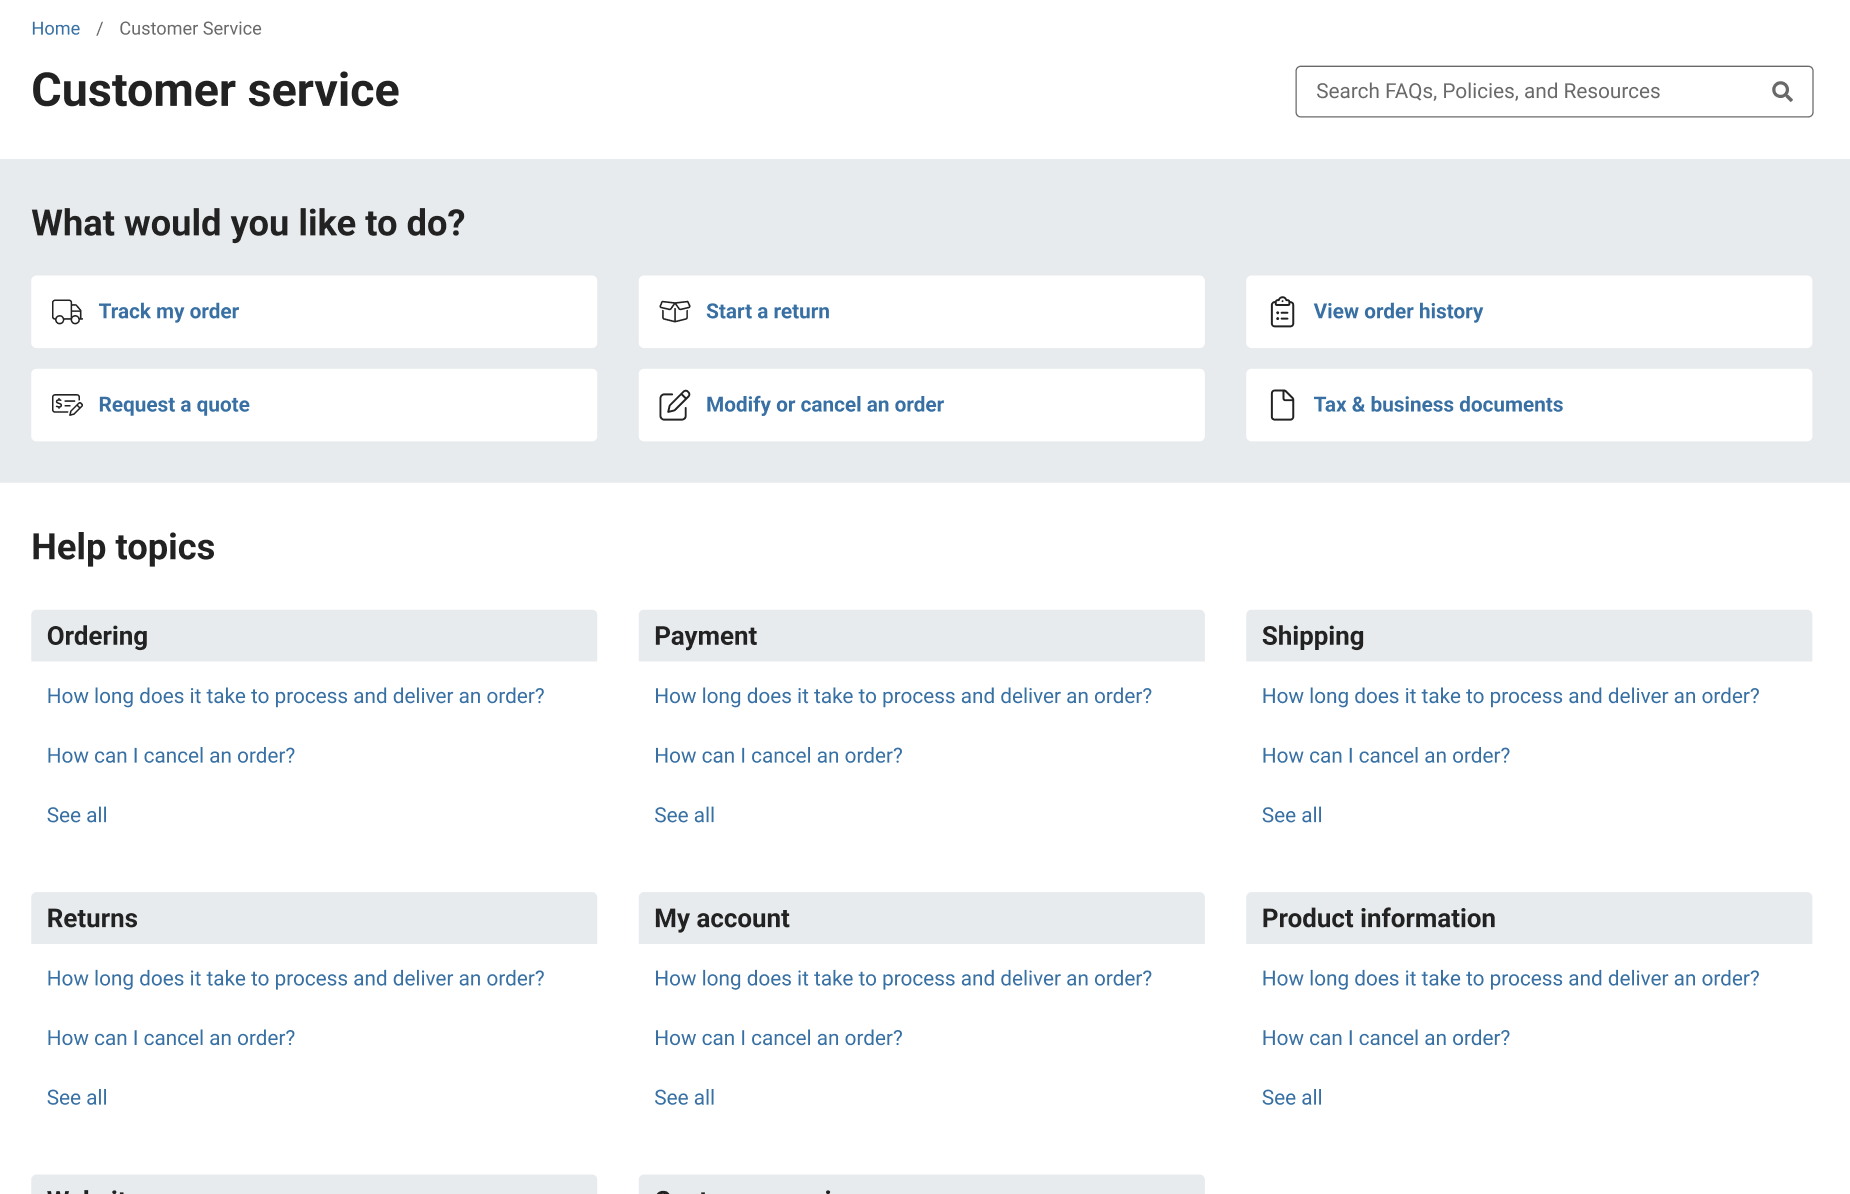The width and height of the screenshot is (1850, 1194).
Task: Click the quote request check icon
Action: (67, 405)
